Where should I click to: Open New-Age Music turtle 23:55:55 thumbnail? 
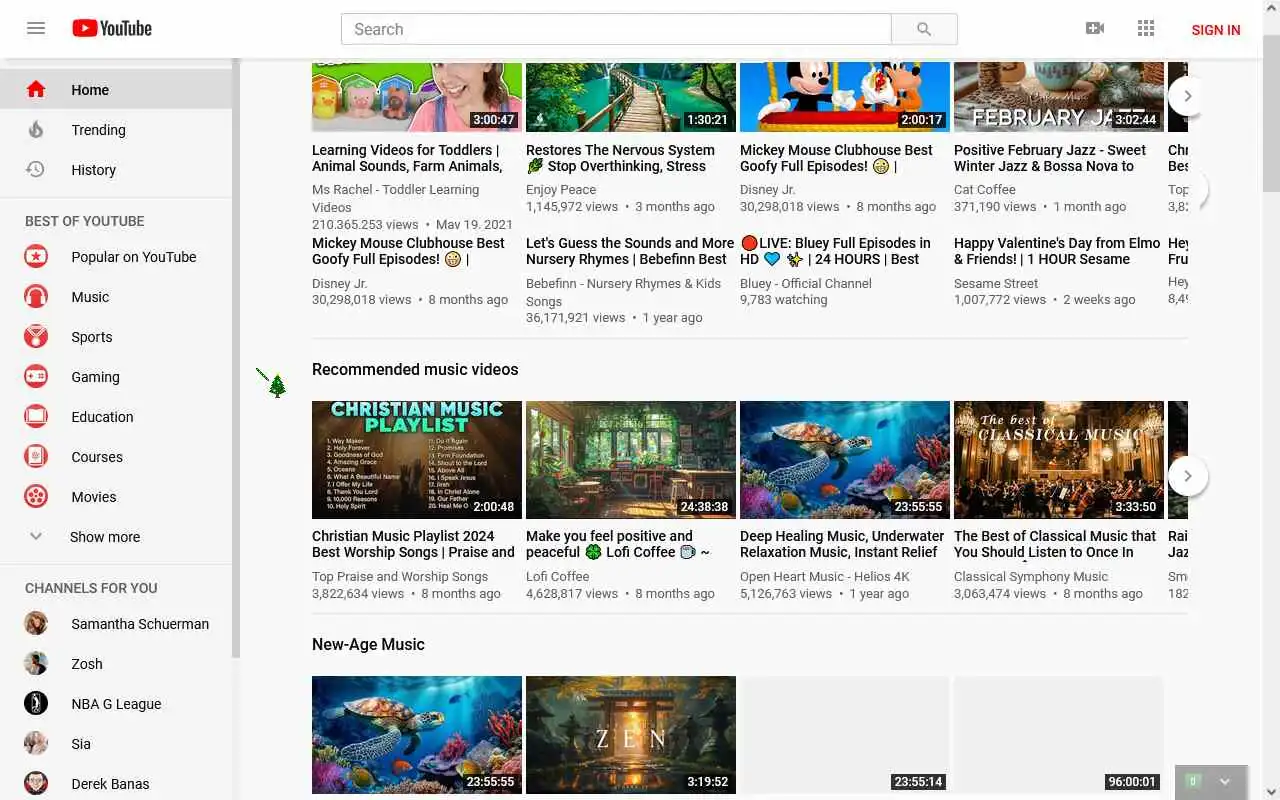pos(417,735)
